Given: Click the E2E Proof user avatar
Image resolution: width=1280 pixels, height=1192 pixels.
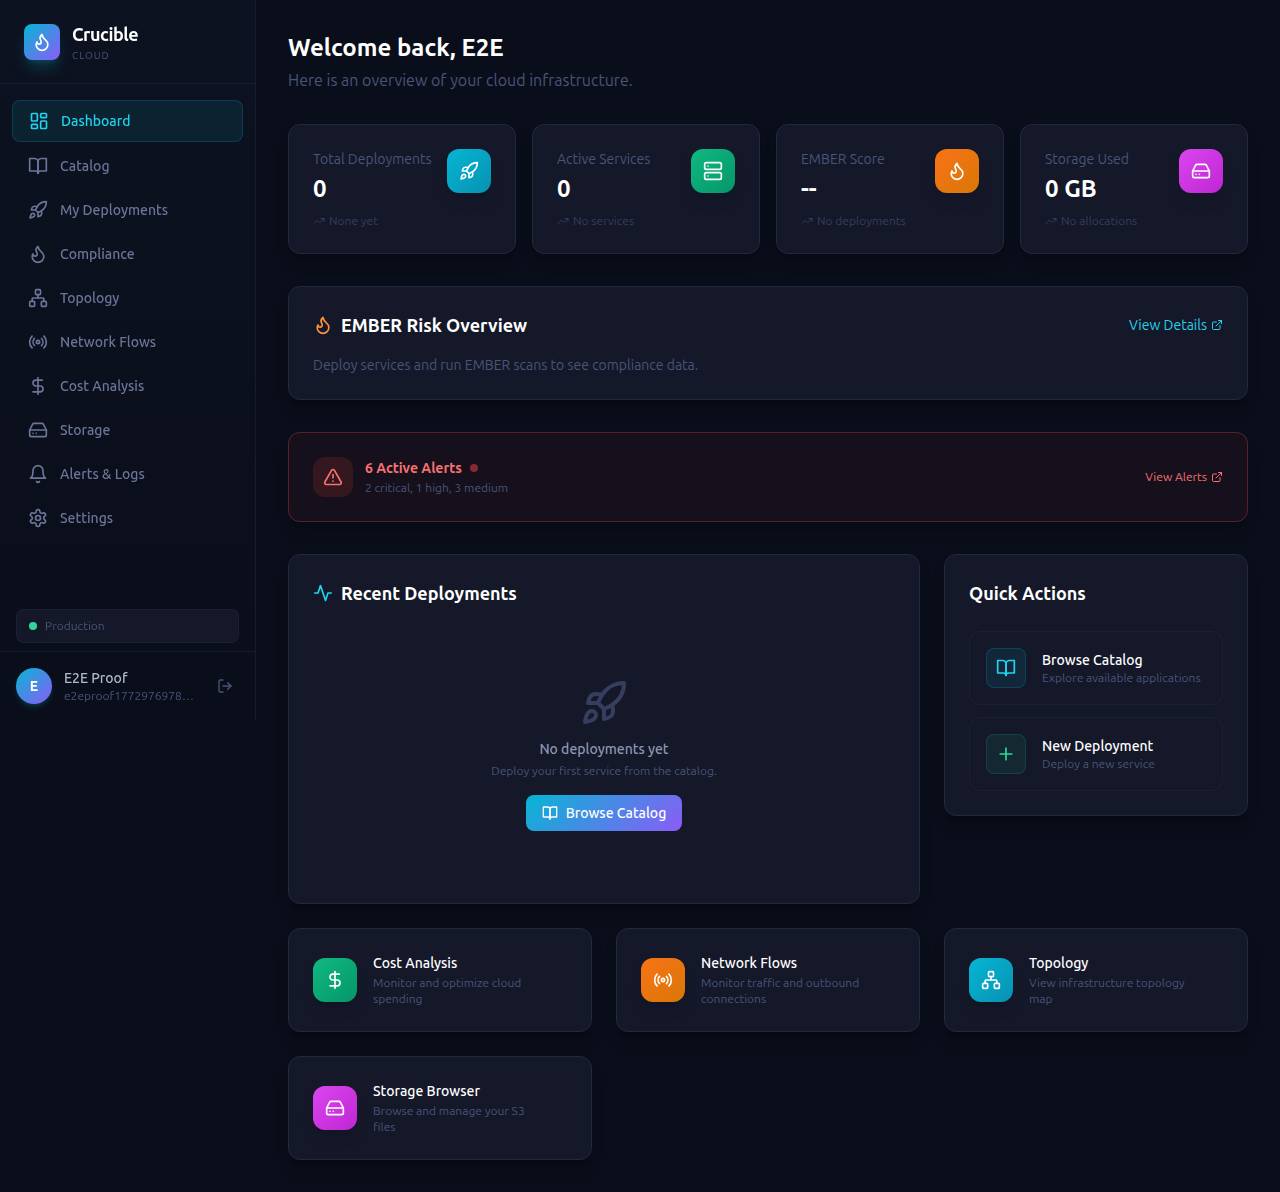Looking at the screenshot, I should (x=33, y=686).
